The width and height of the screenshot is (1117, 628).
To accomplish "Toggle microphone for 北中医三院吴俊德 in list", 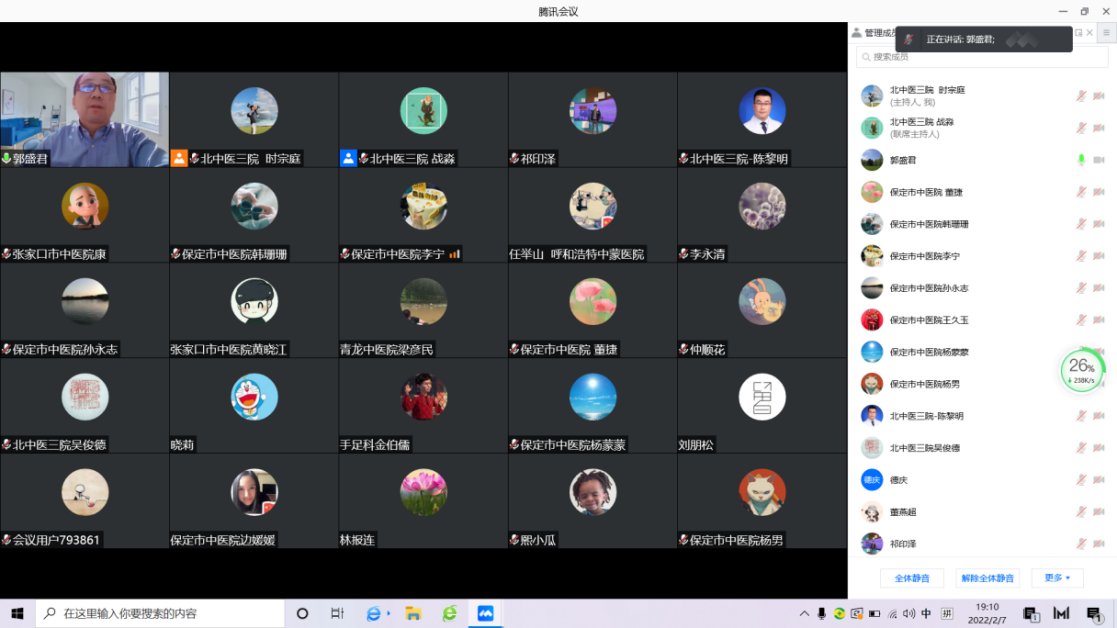I will 1080,448.
